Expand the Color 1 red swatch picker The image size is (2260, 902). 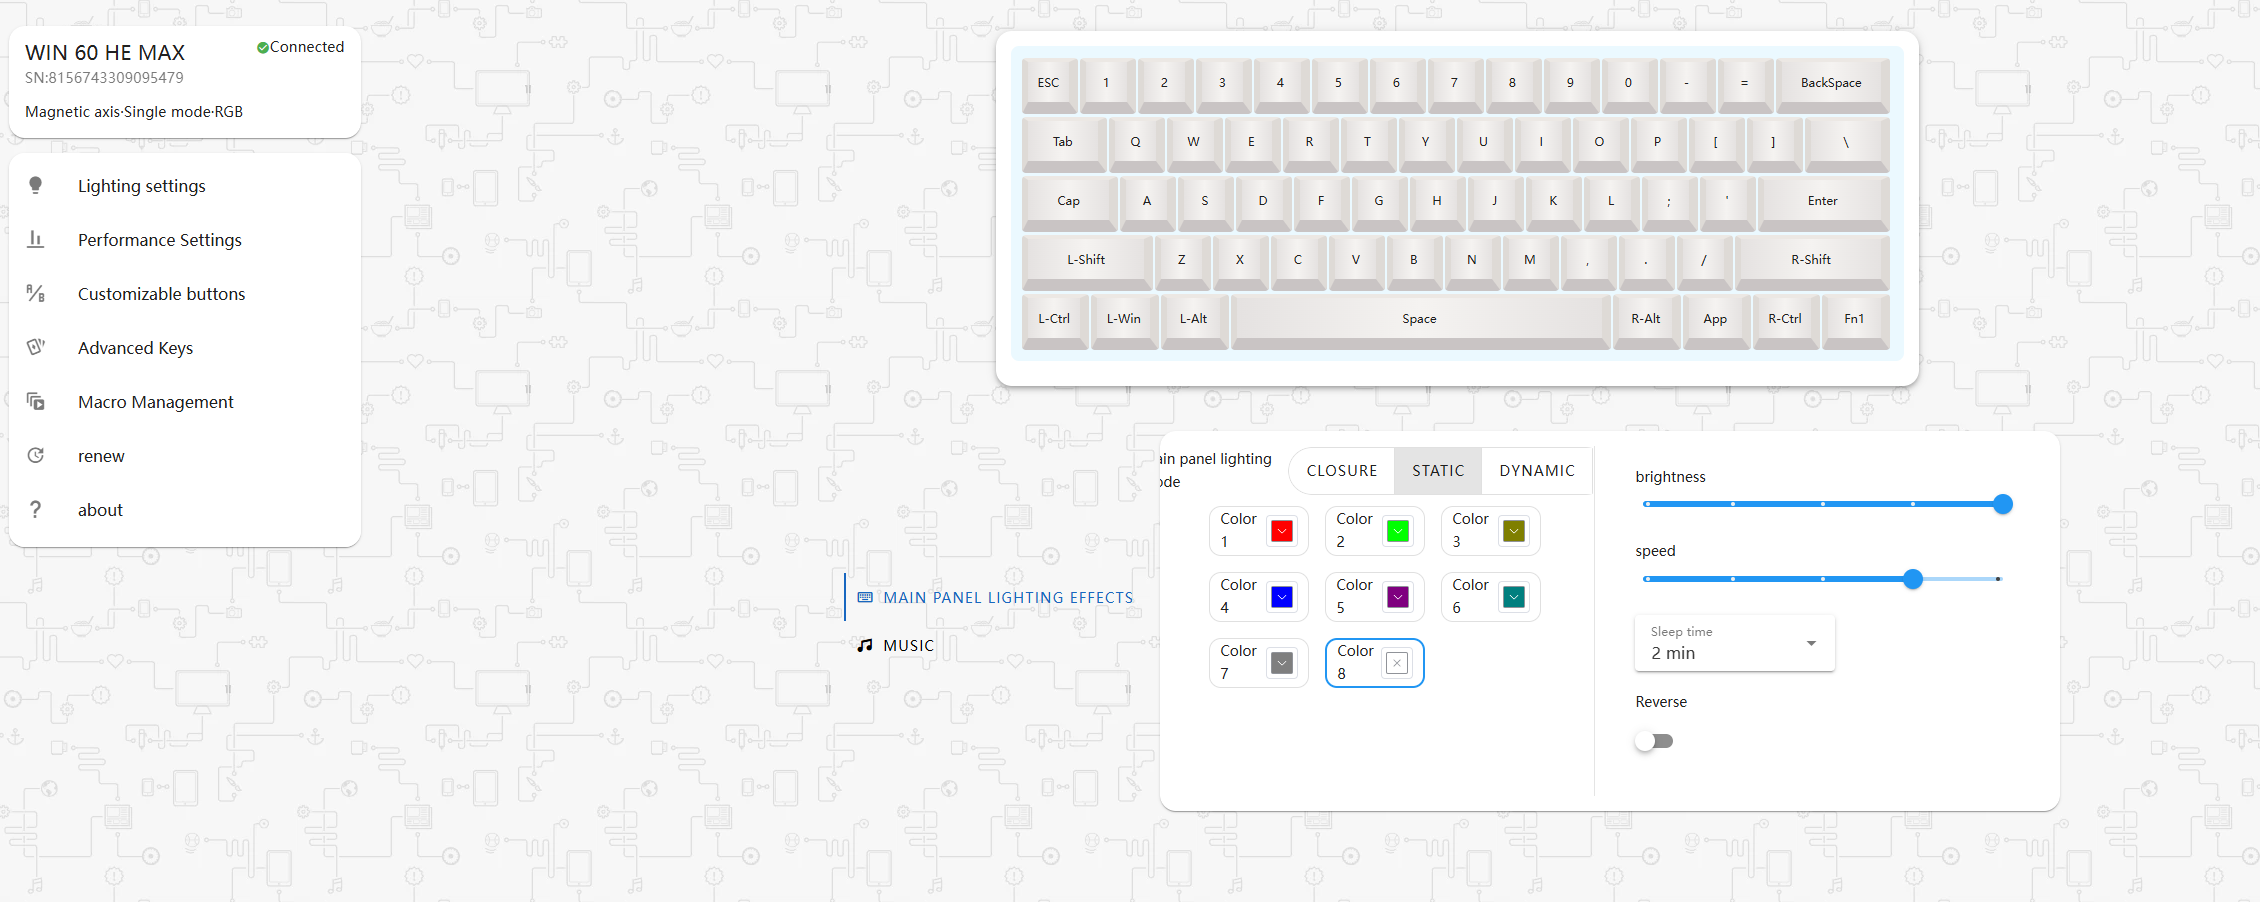1281,531
